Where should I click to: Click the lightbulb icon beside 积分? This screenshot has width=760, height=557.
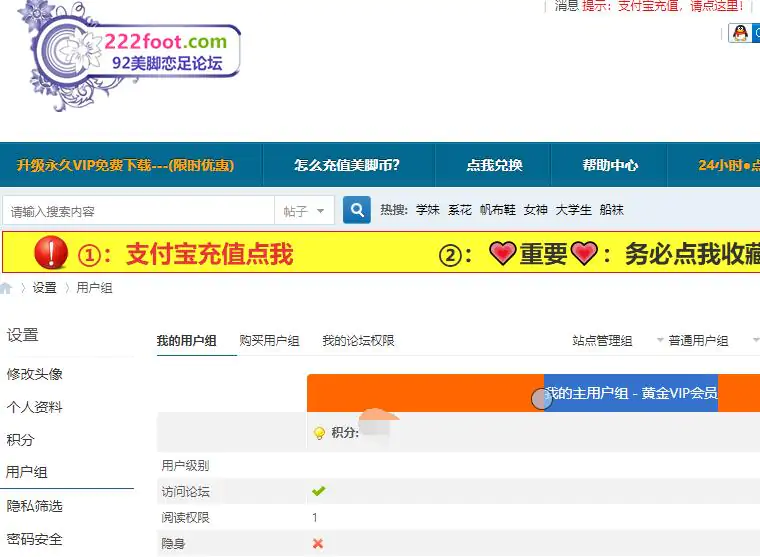(319, 433)
